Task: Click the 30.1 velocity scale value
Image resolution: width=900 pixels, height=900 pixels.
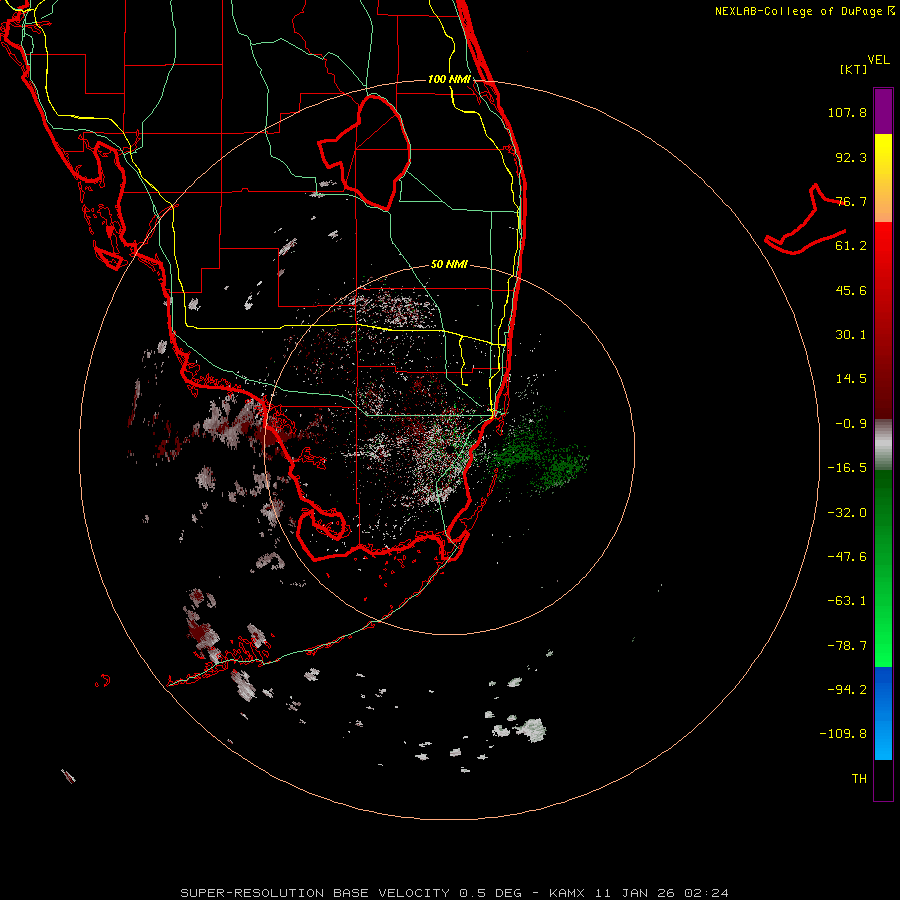Action: click(x=851, y=335)
